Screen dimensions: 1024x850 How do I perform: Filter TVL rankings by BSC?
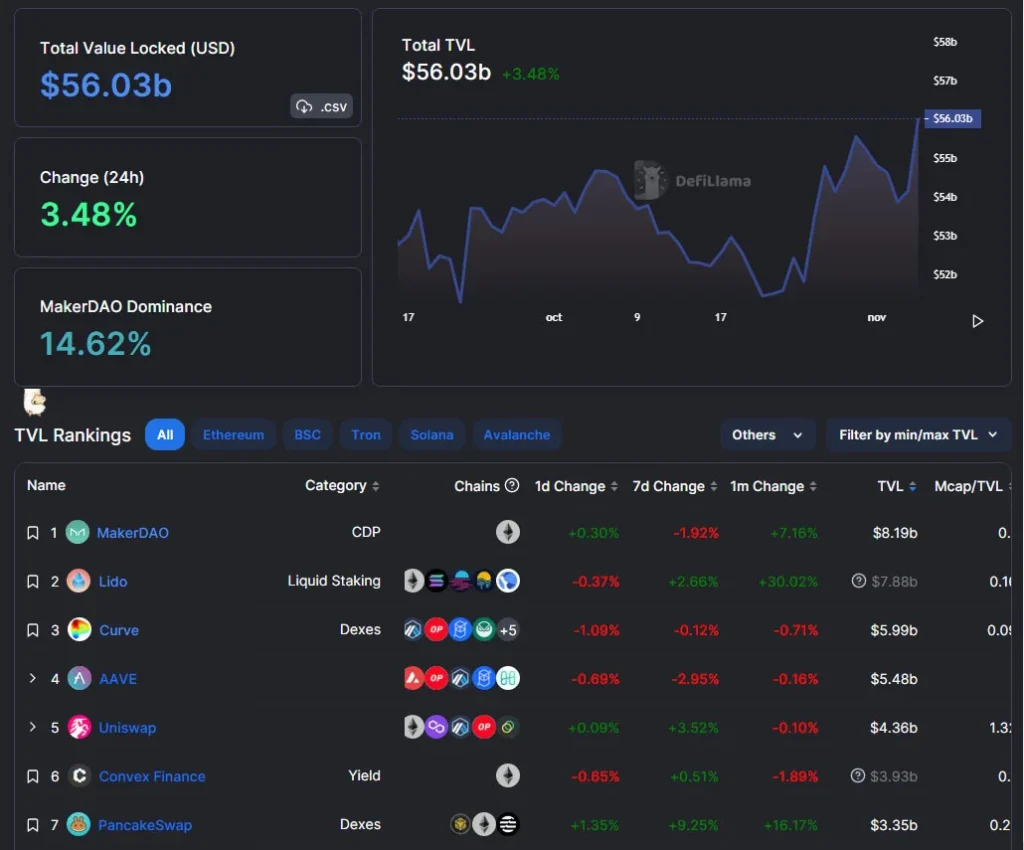[307, 435]
